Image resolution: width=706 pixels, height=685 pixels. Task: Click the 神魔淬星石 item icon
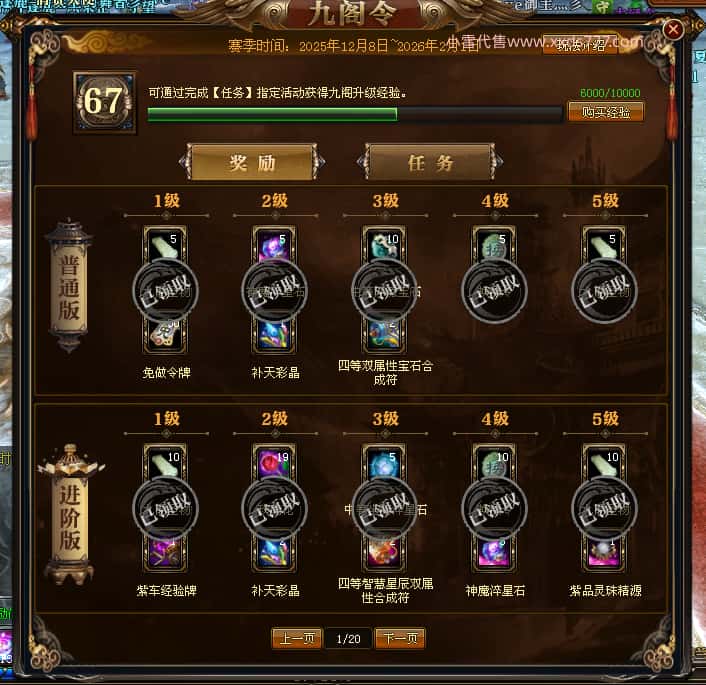pyautogui.click(x=494, y=553)
